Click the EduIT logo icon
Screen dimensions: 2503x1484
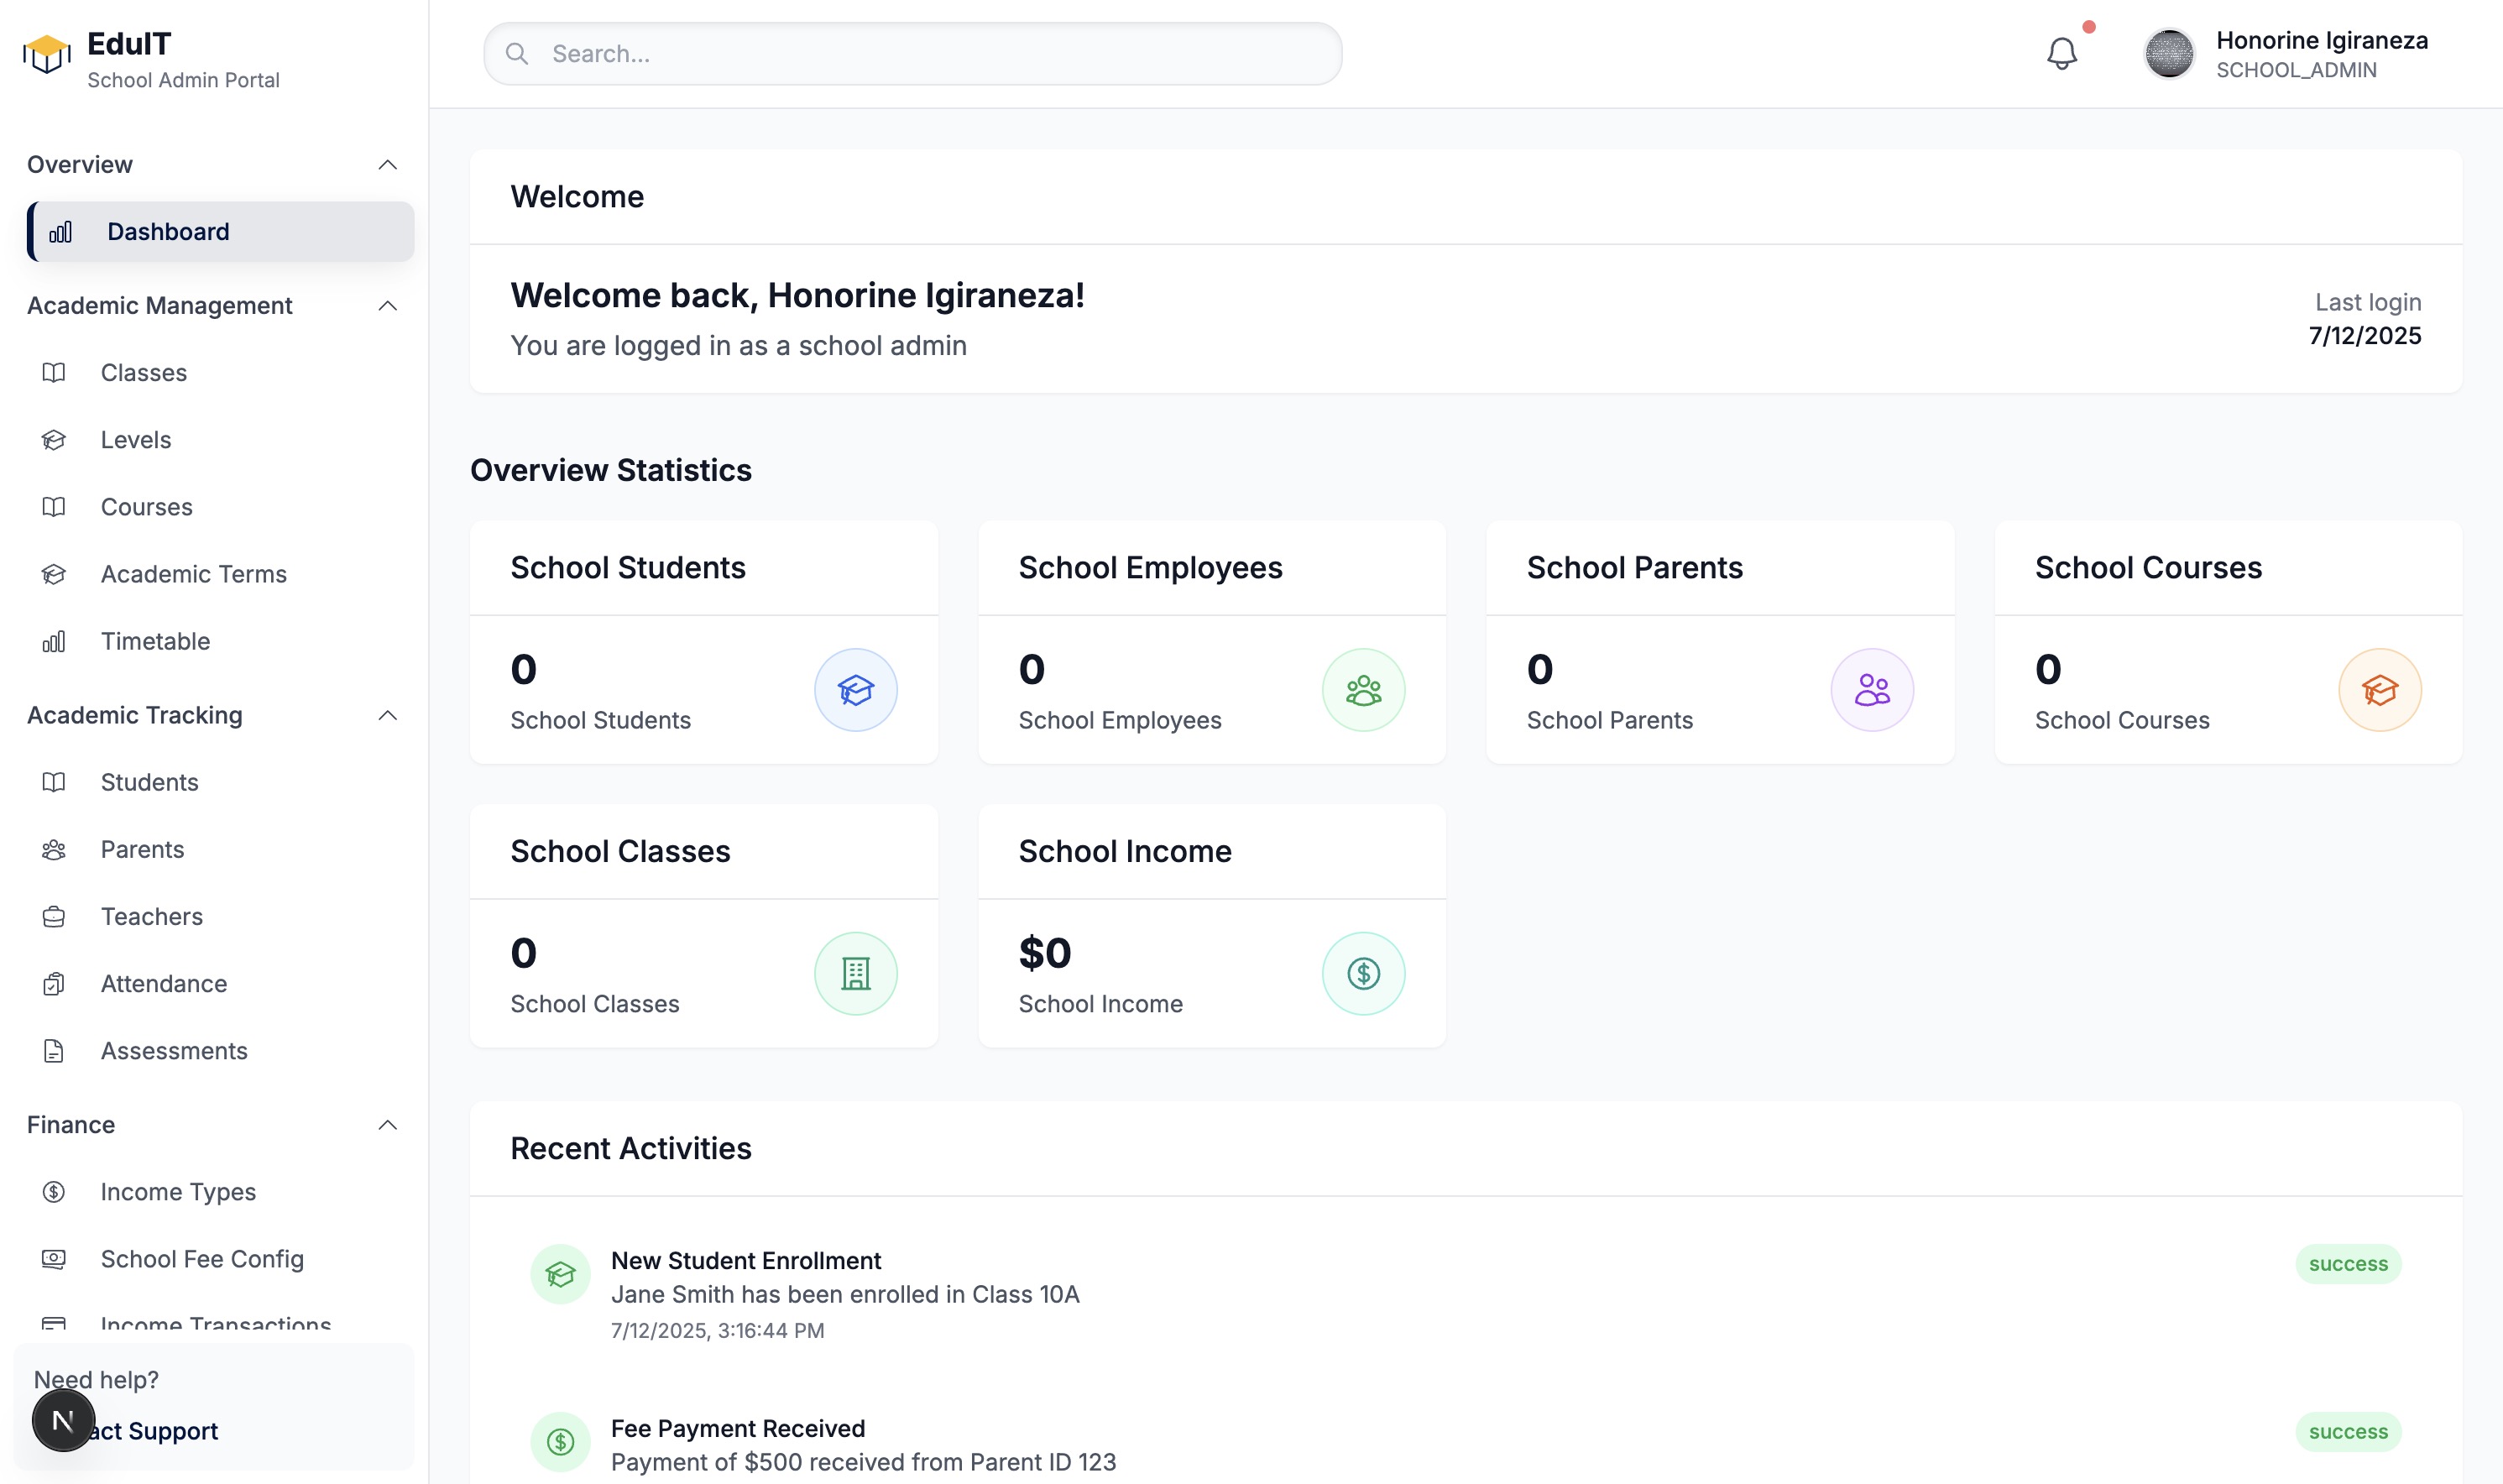pos(46,54)
